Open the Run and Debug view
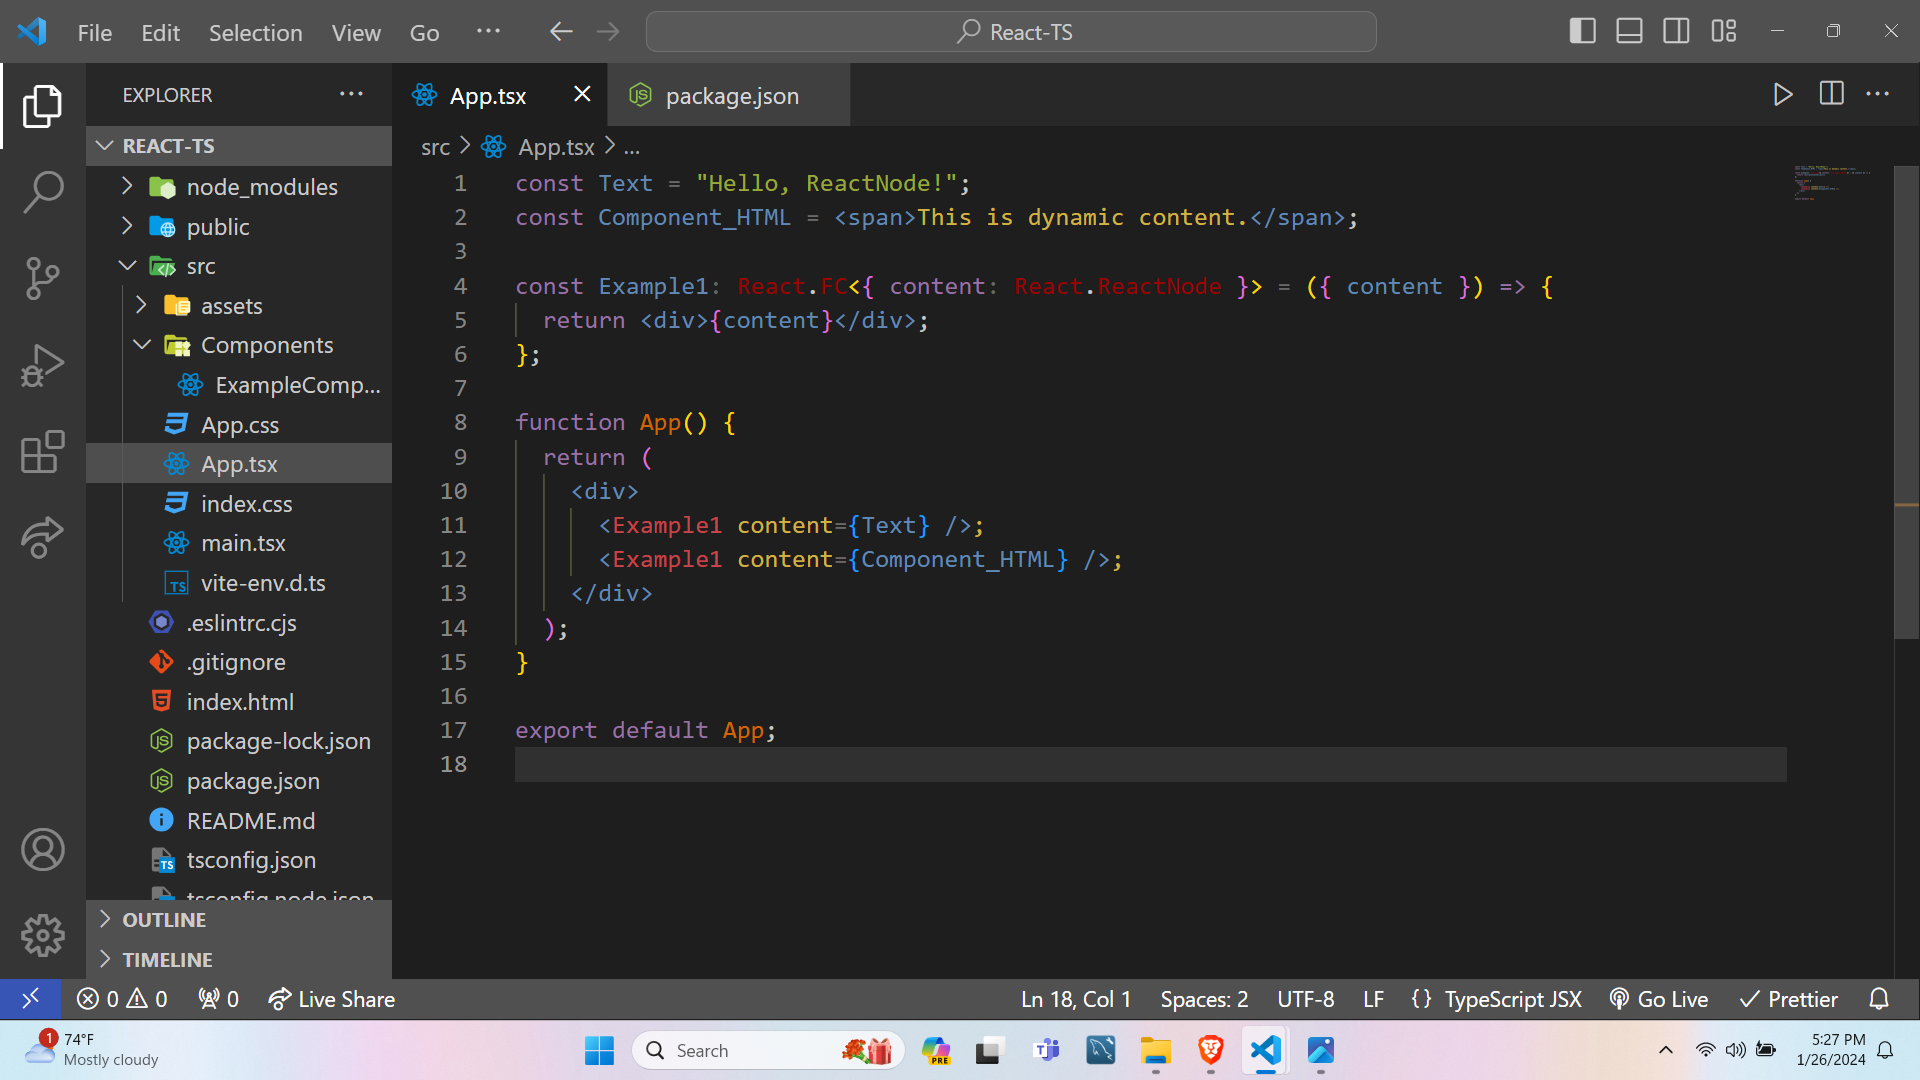Screen dimensions: 1920x1080 [42, 365]
